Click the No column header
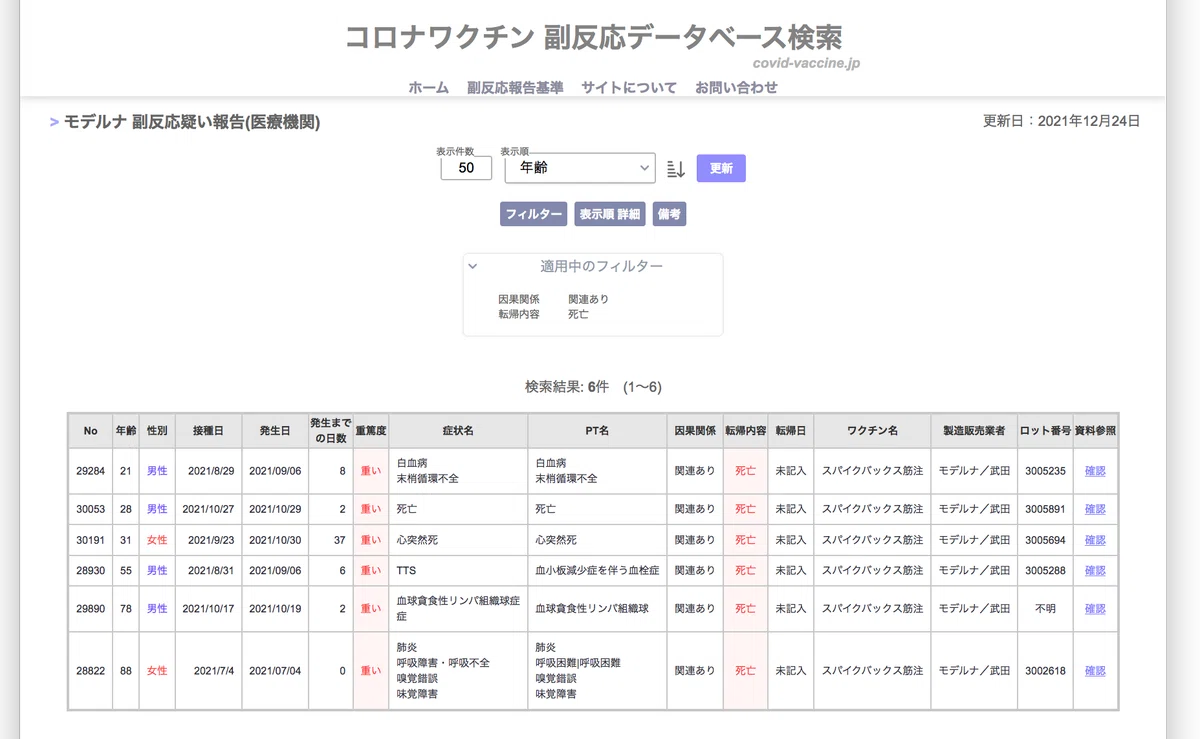Viewport: 1200px width, 739px height. 91,431
